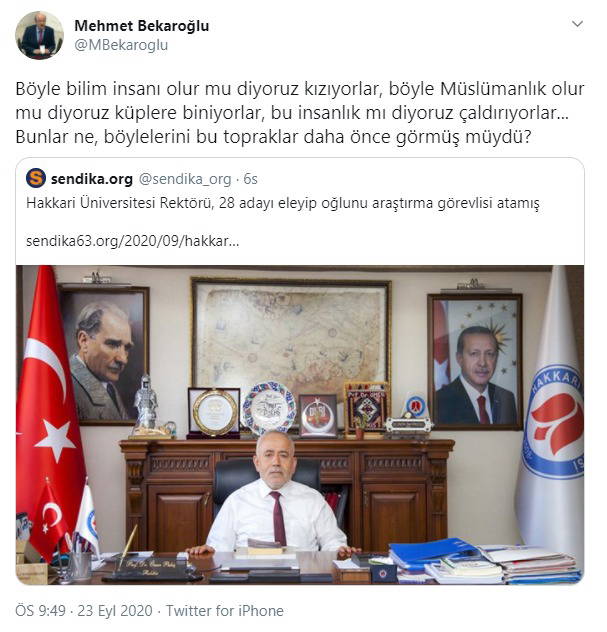Click the HAKKARI logo on the white flag

[556, 421]
